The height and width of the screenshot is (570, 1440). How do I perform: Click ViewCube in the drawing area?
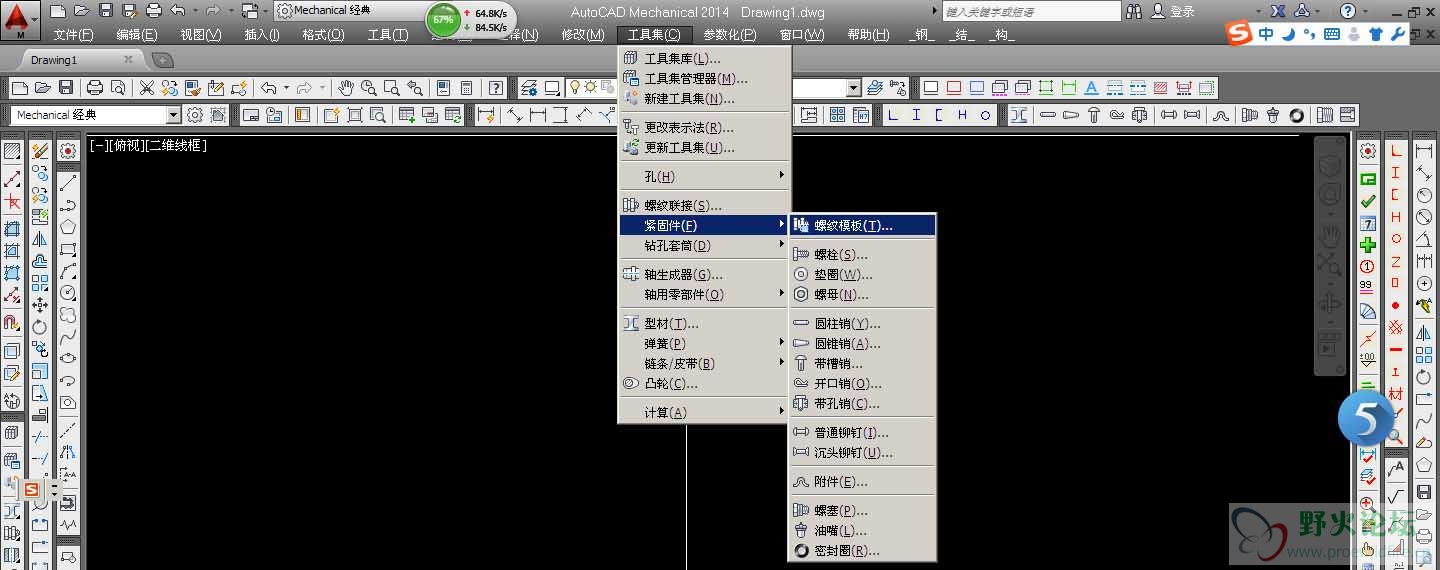[1329, 165]
